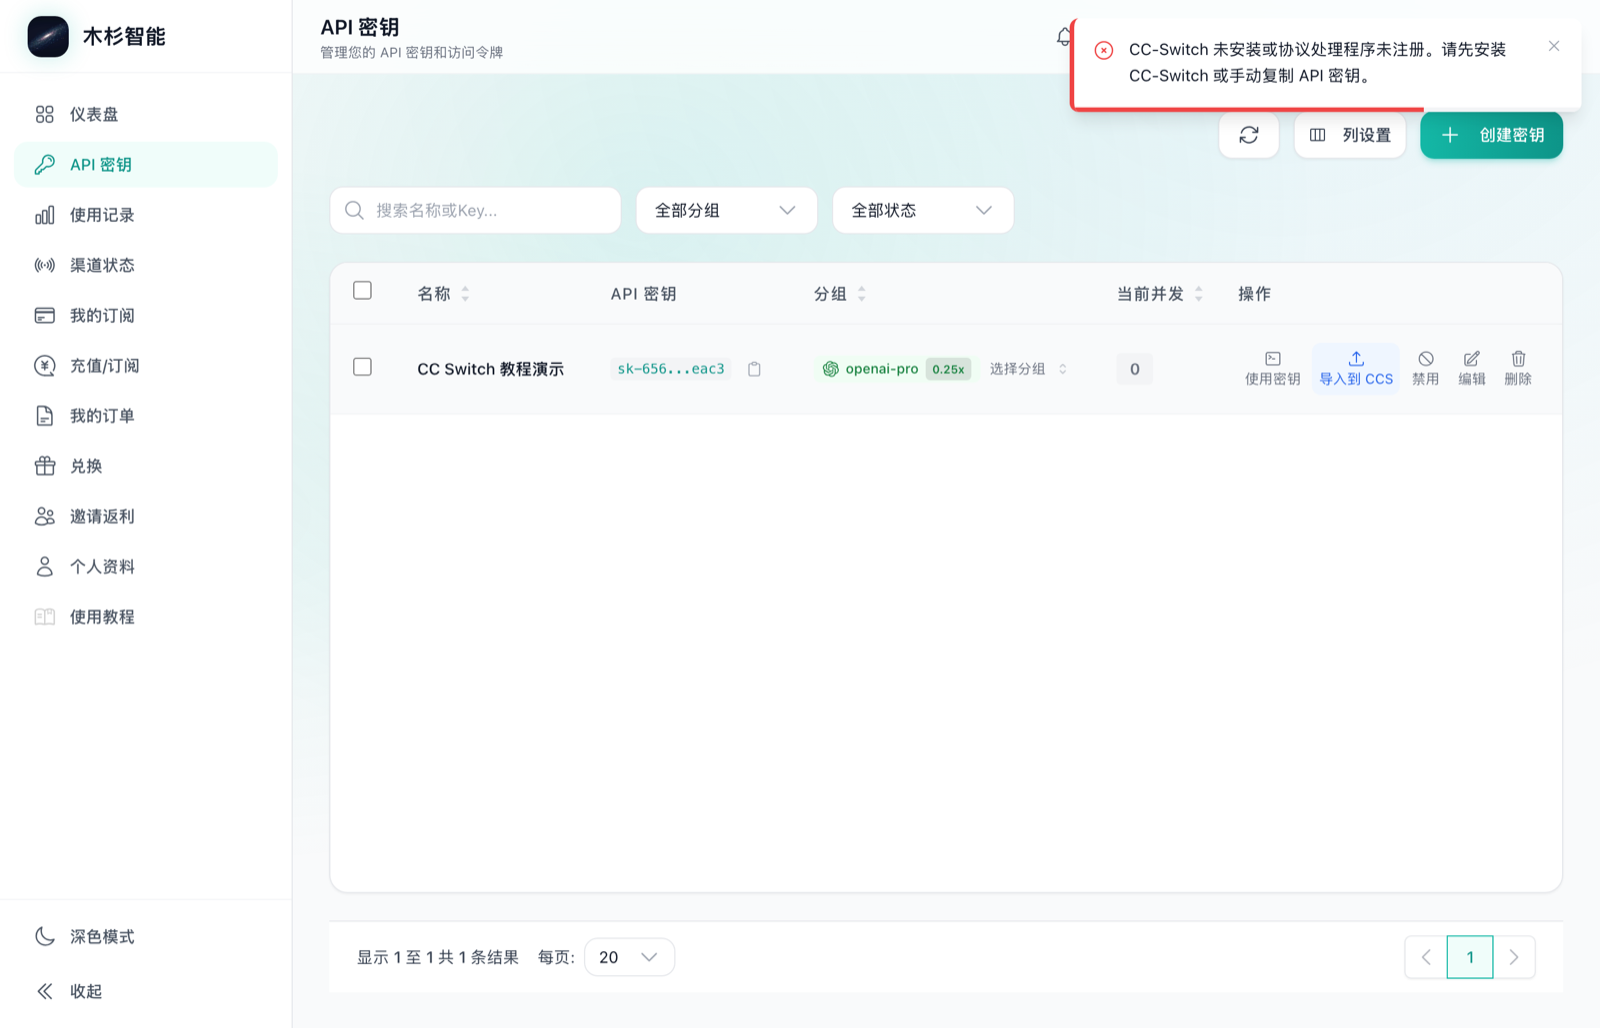
Task: Click 导入到 CCS action
Action: point(1356,368)
